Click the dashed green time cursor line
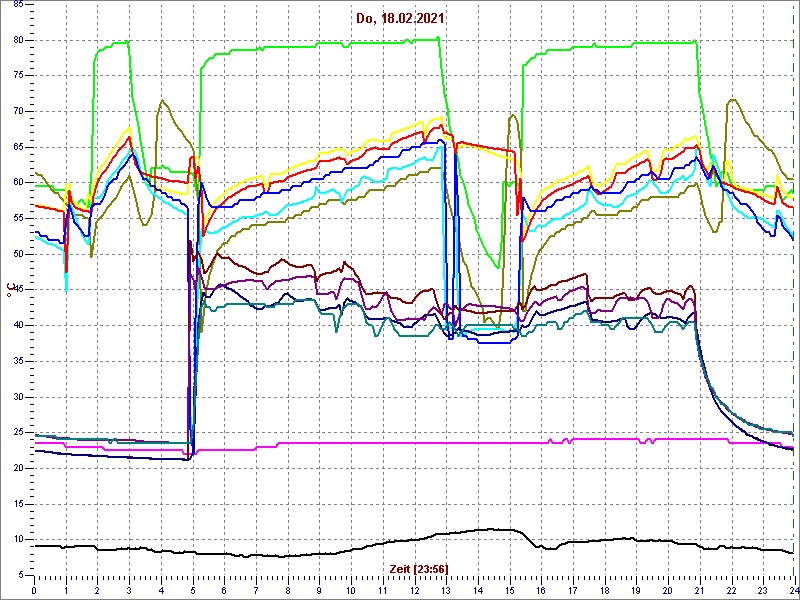Viewport: 800px width, 600px height. coord(793,290)
